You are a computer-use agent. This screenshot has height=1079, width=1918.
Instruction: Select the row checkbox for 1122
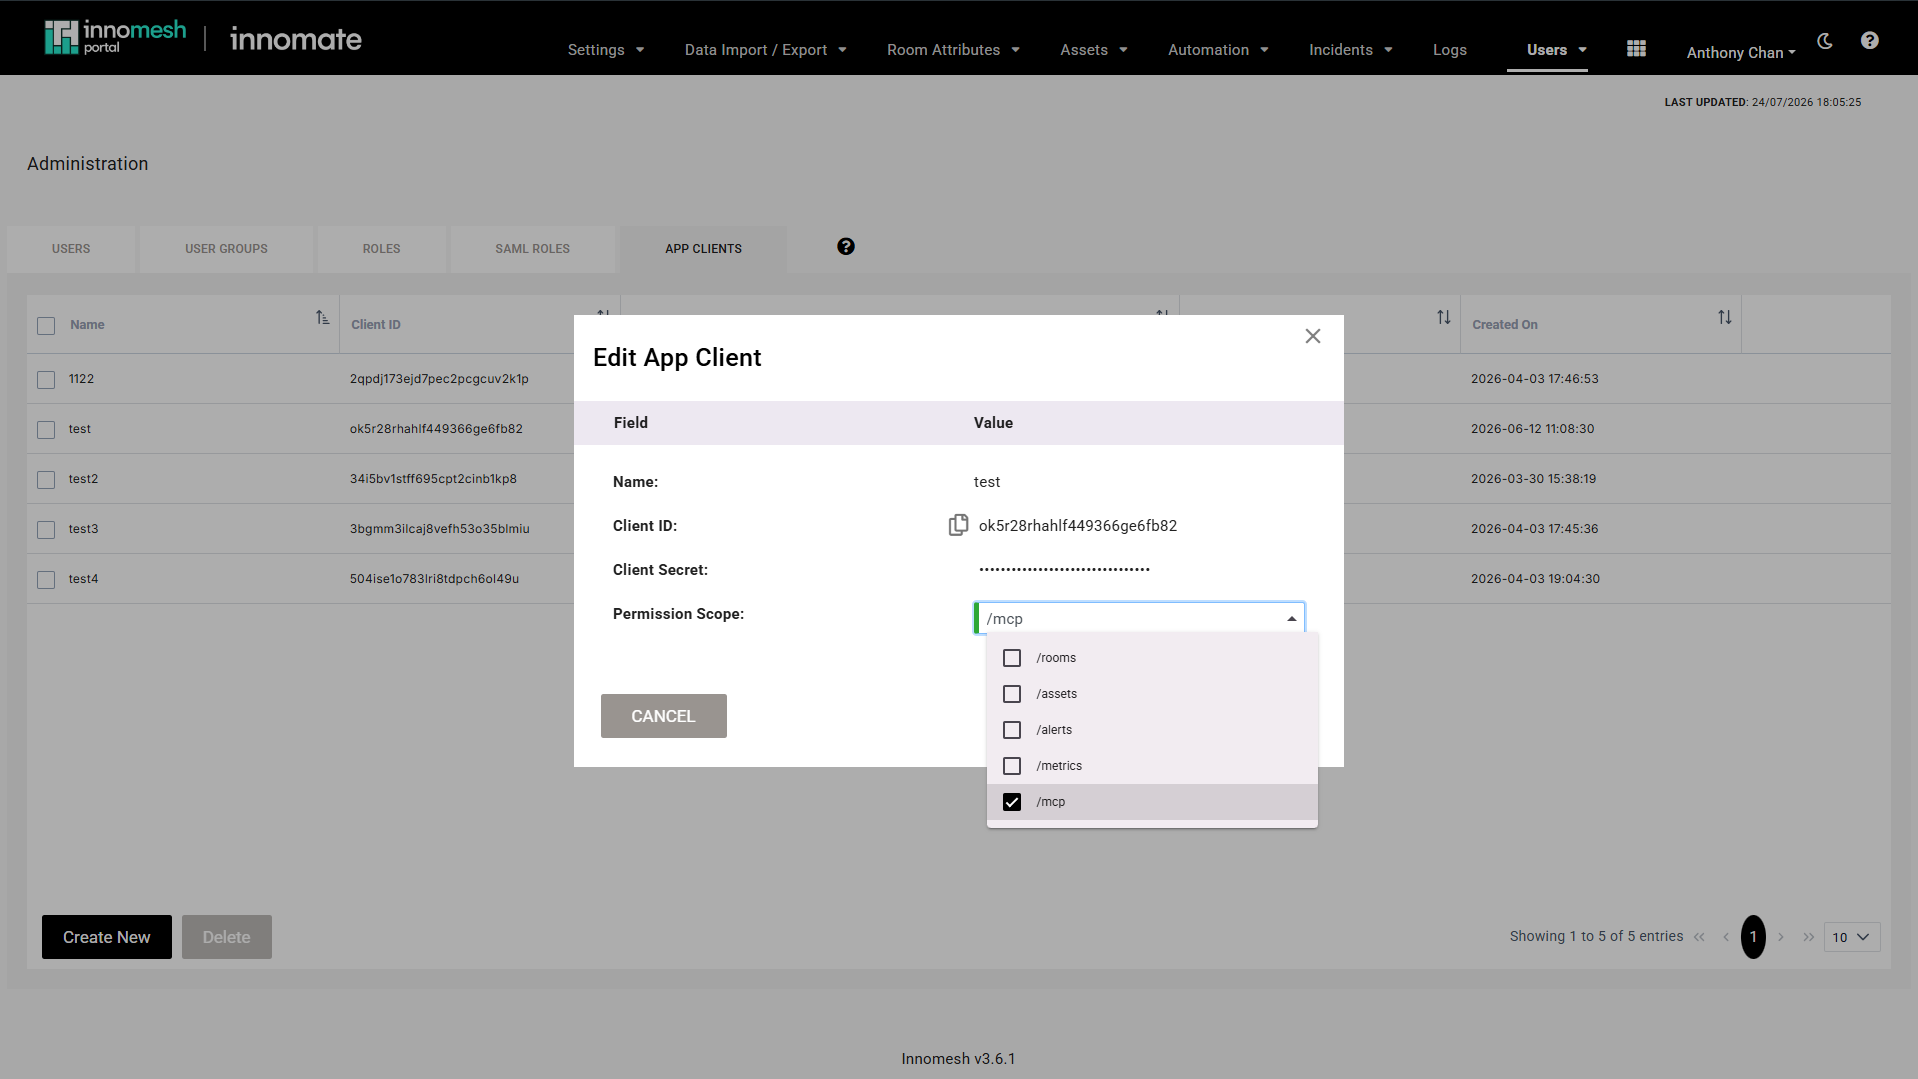click(46, 379)
